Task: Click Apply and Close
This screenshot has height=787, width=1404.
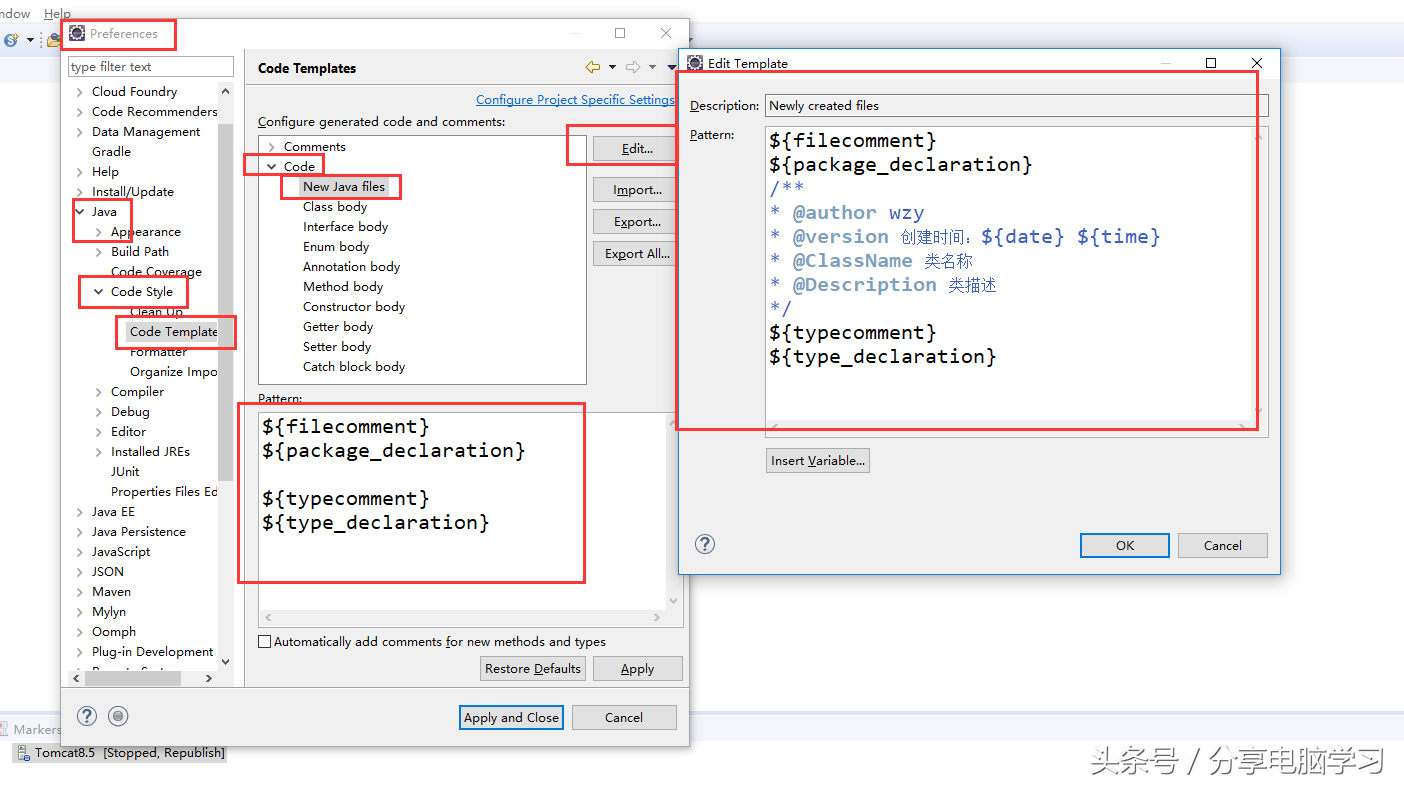Action: (x=511, y=717)
